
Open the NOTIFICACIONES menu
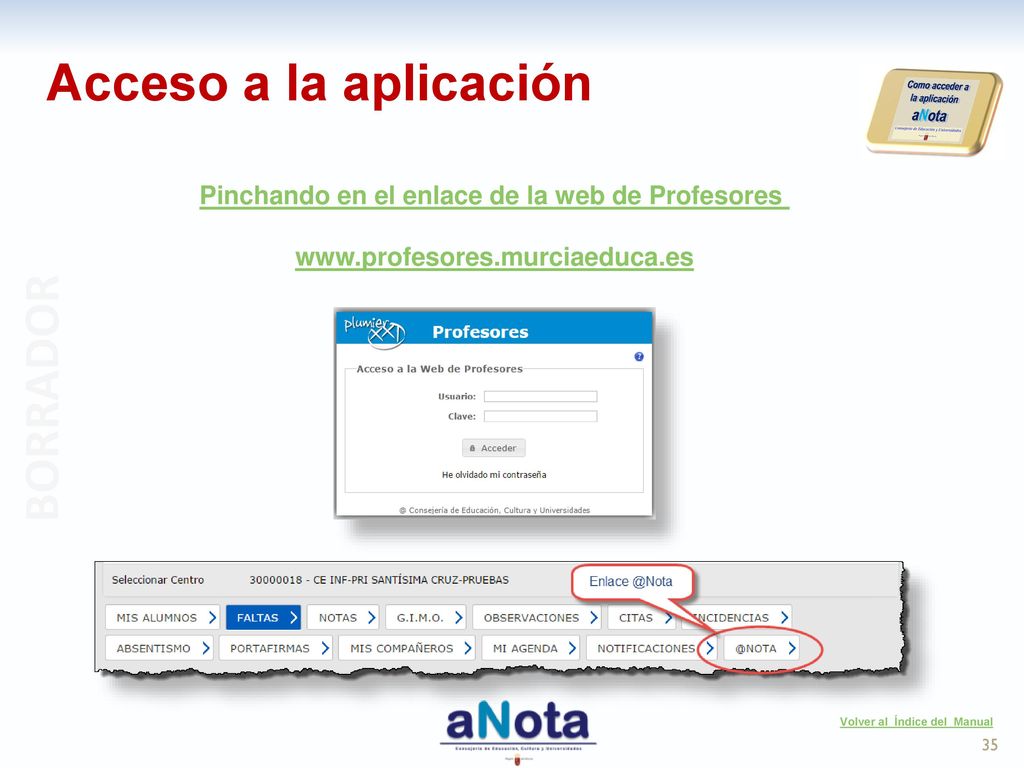click(x=651, y=648)
